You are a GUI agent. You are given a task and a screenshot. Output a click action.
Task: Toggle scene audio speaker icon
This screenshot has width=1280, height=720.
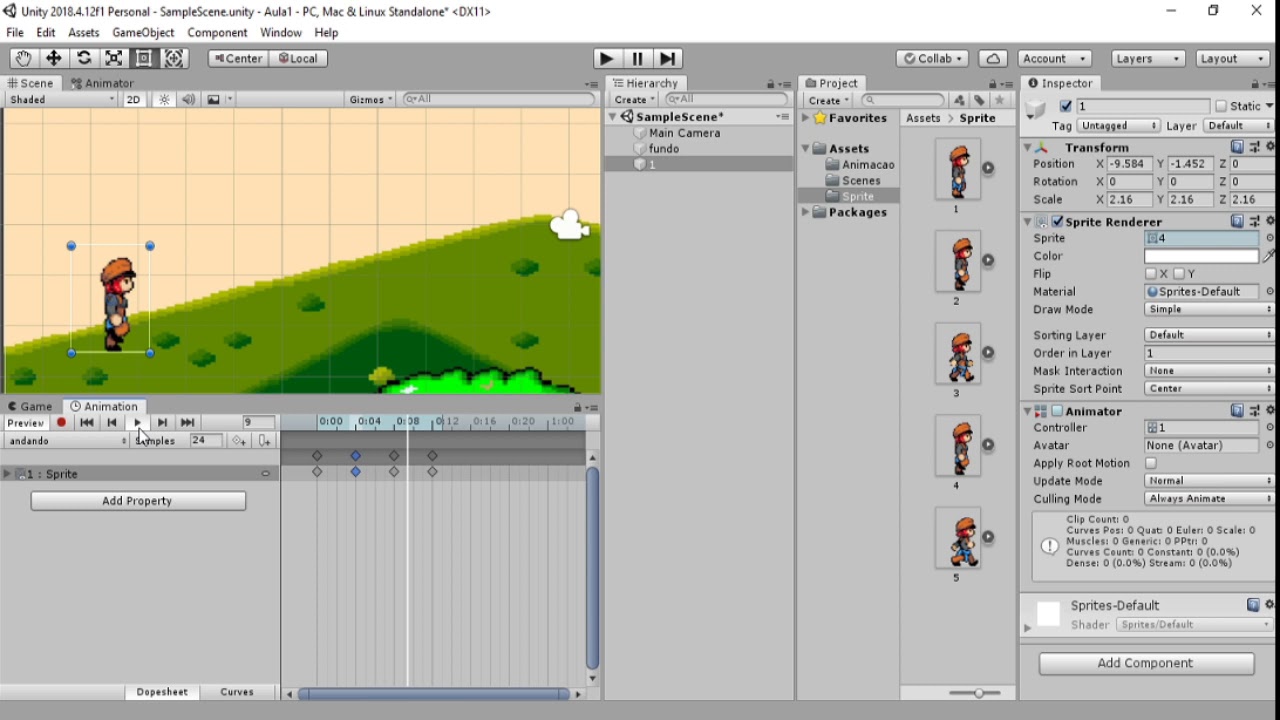point(188,99)
